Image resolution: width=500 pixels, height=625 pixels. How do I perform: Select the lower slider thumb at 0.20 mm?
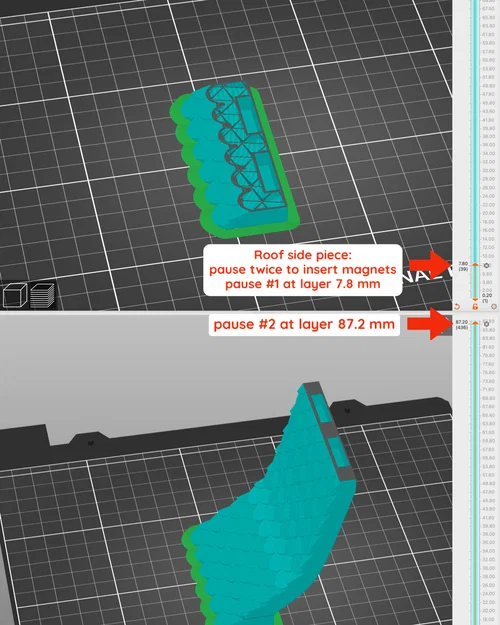click(x=475, y=300)
